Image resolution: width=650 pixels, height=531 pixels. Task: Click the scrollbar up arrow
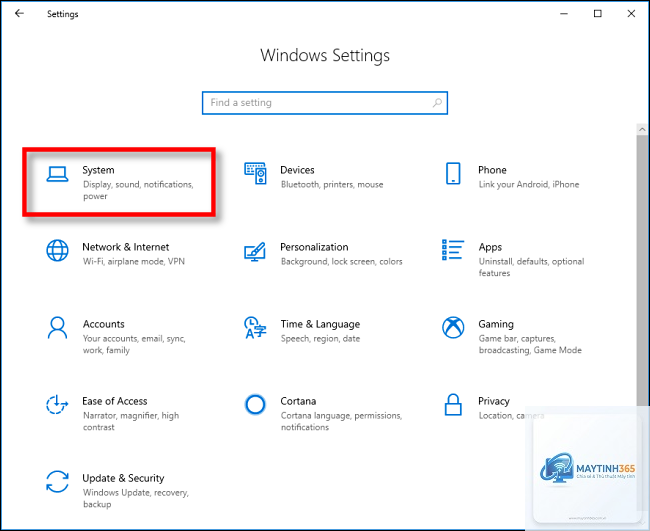643,129
